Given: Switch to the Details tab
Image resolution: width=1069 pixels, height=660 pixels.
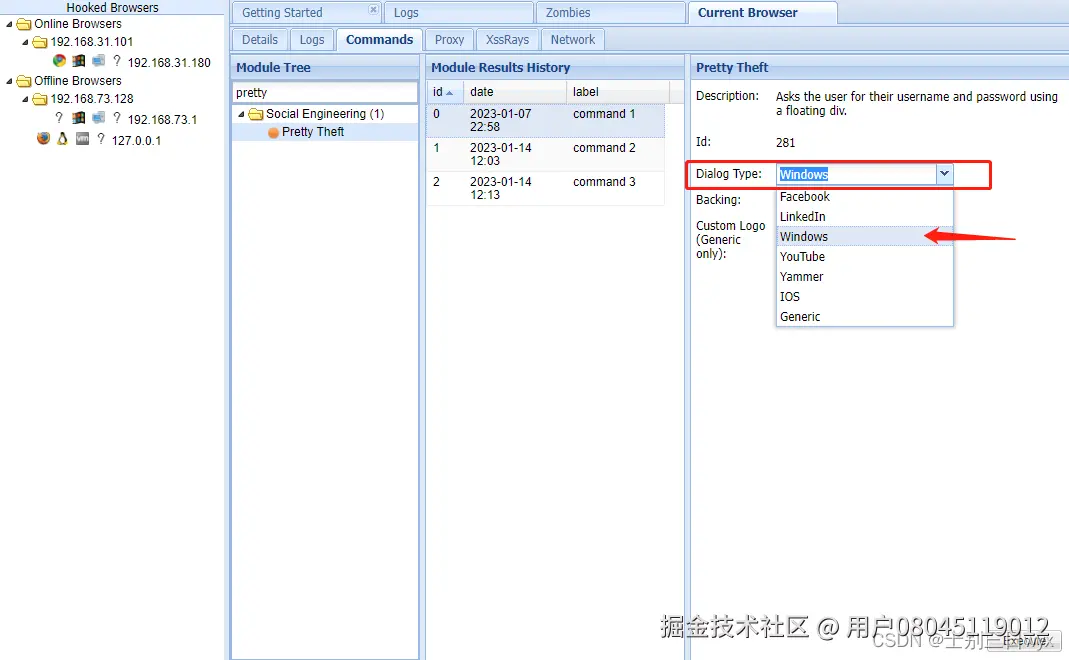Looking at the screenshot, I should pos(260,40).
